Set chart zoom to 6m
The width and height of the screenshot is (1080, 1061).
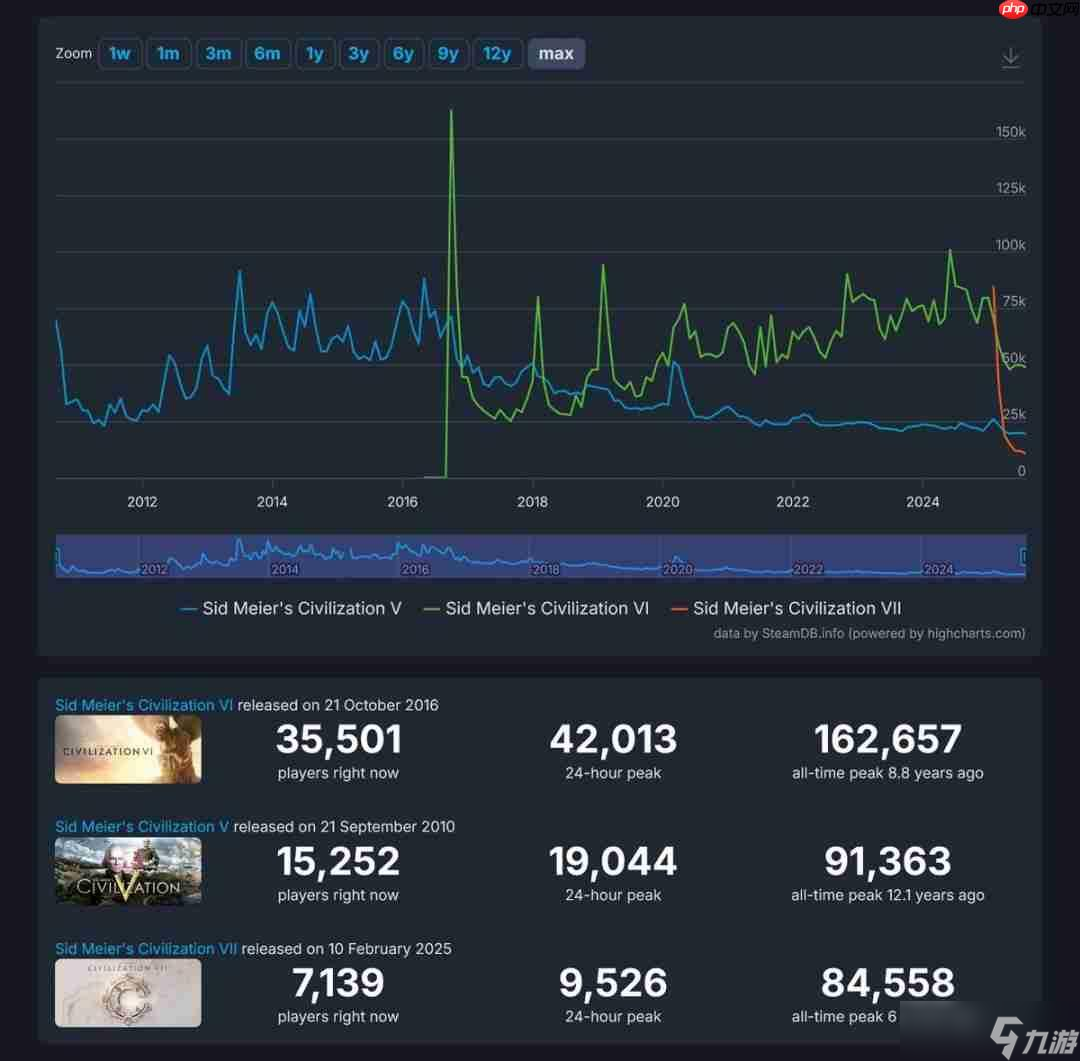tap(267, 54)
